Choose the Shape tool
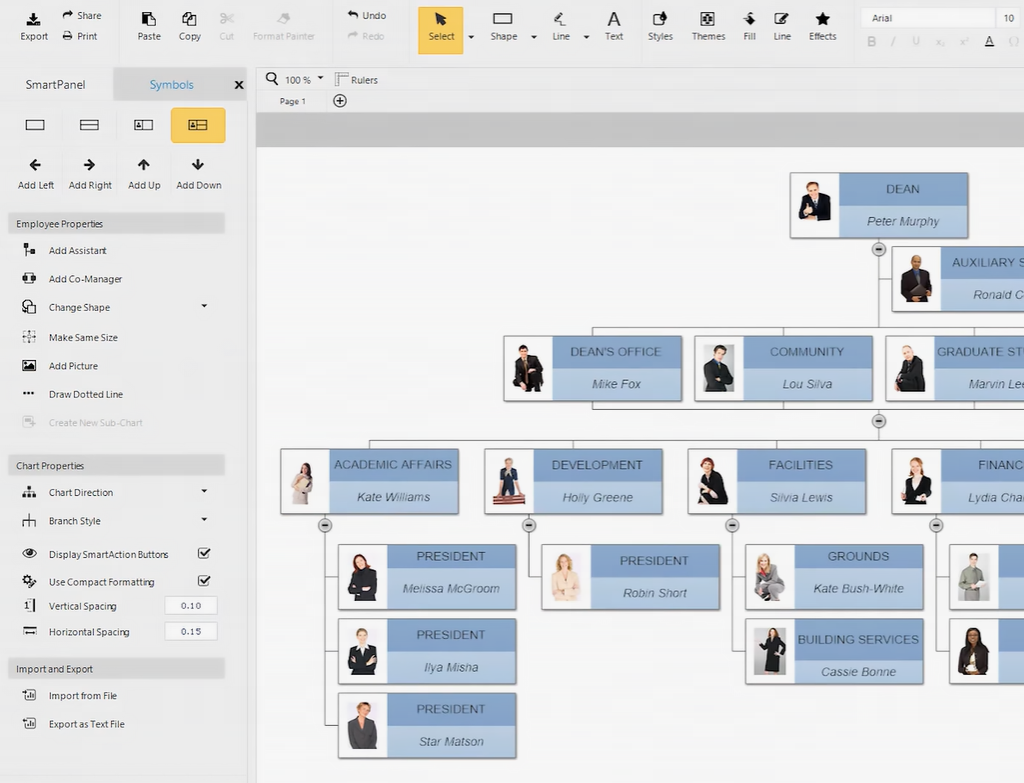 pos(504,26)
